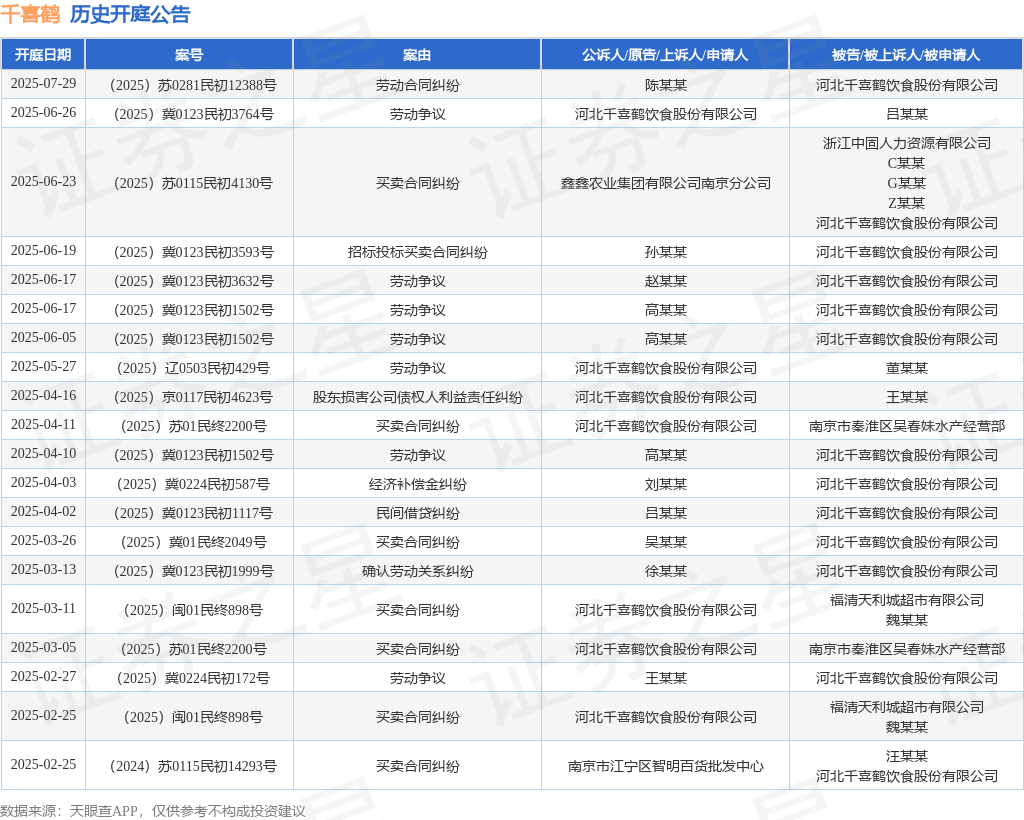This screenshot has height=820, width=1024.
Task: Click case number 冀0123民初1117号
Action: 193,513
